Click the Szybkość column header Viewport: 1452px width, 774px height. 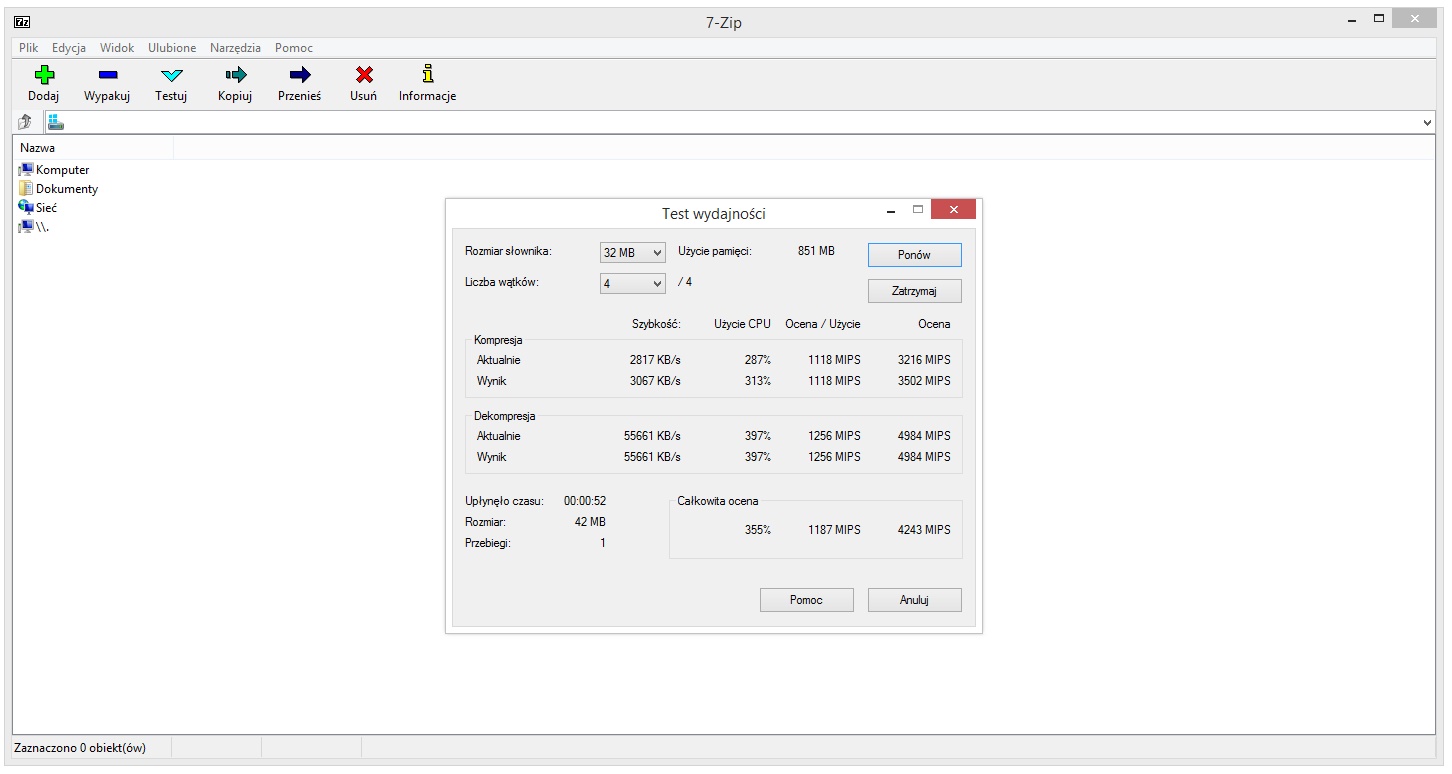click(656, 324)
